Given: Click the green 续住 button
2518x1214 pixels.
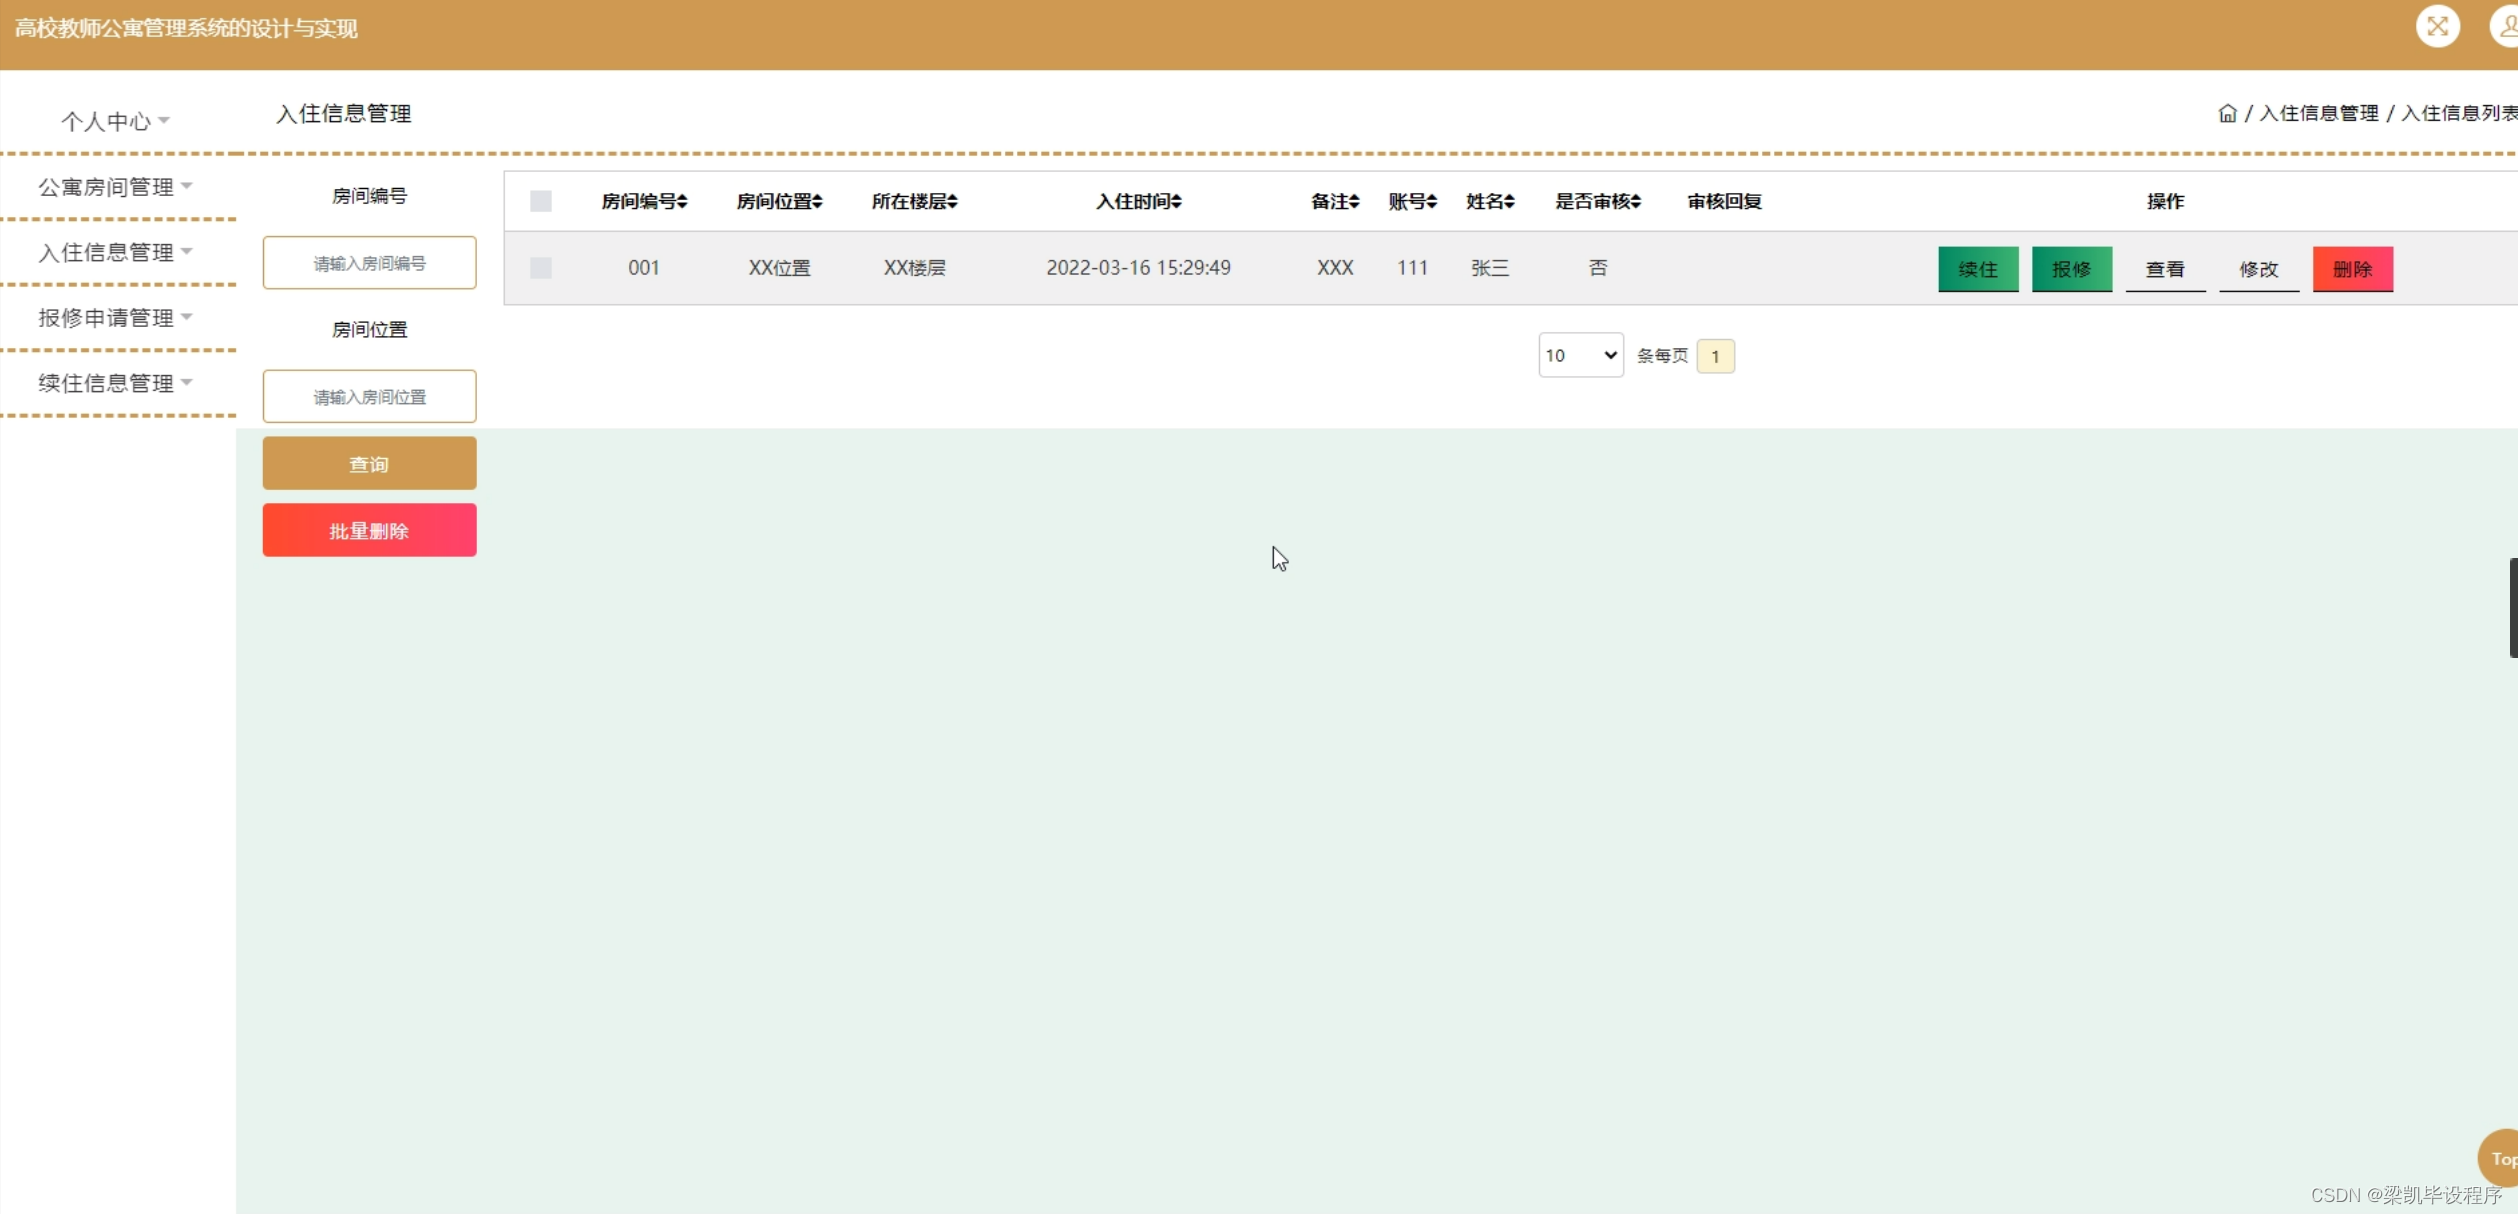Looking at the screenshot, I should click(1977, 269).
